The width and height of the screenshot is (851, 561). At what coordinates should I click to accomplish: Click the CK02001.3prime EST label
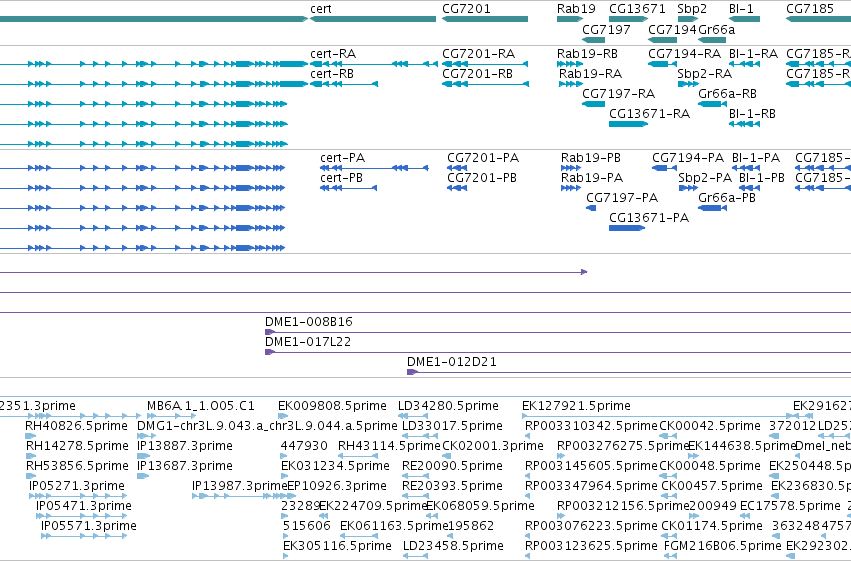click(493, 446)
